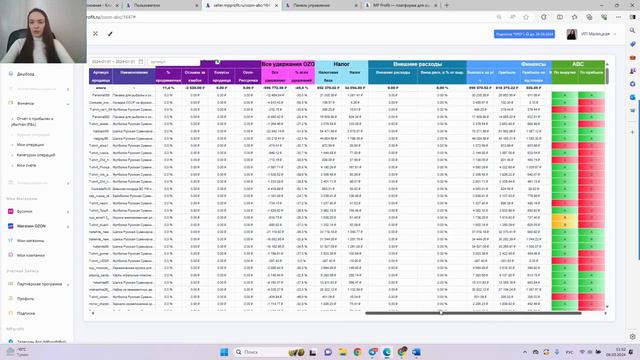The width and height of the screenshot is (640, 360).
Task: Click the blue subscription PROFI button
Action: 524,34
